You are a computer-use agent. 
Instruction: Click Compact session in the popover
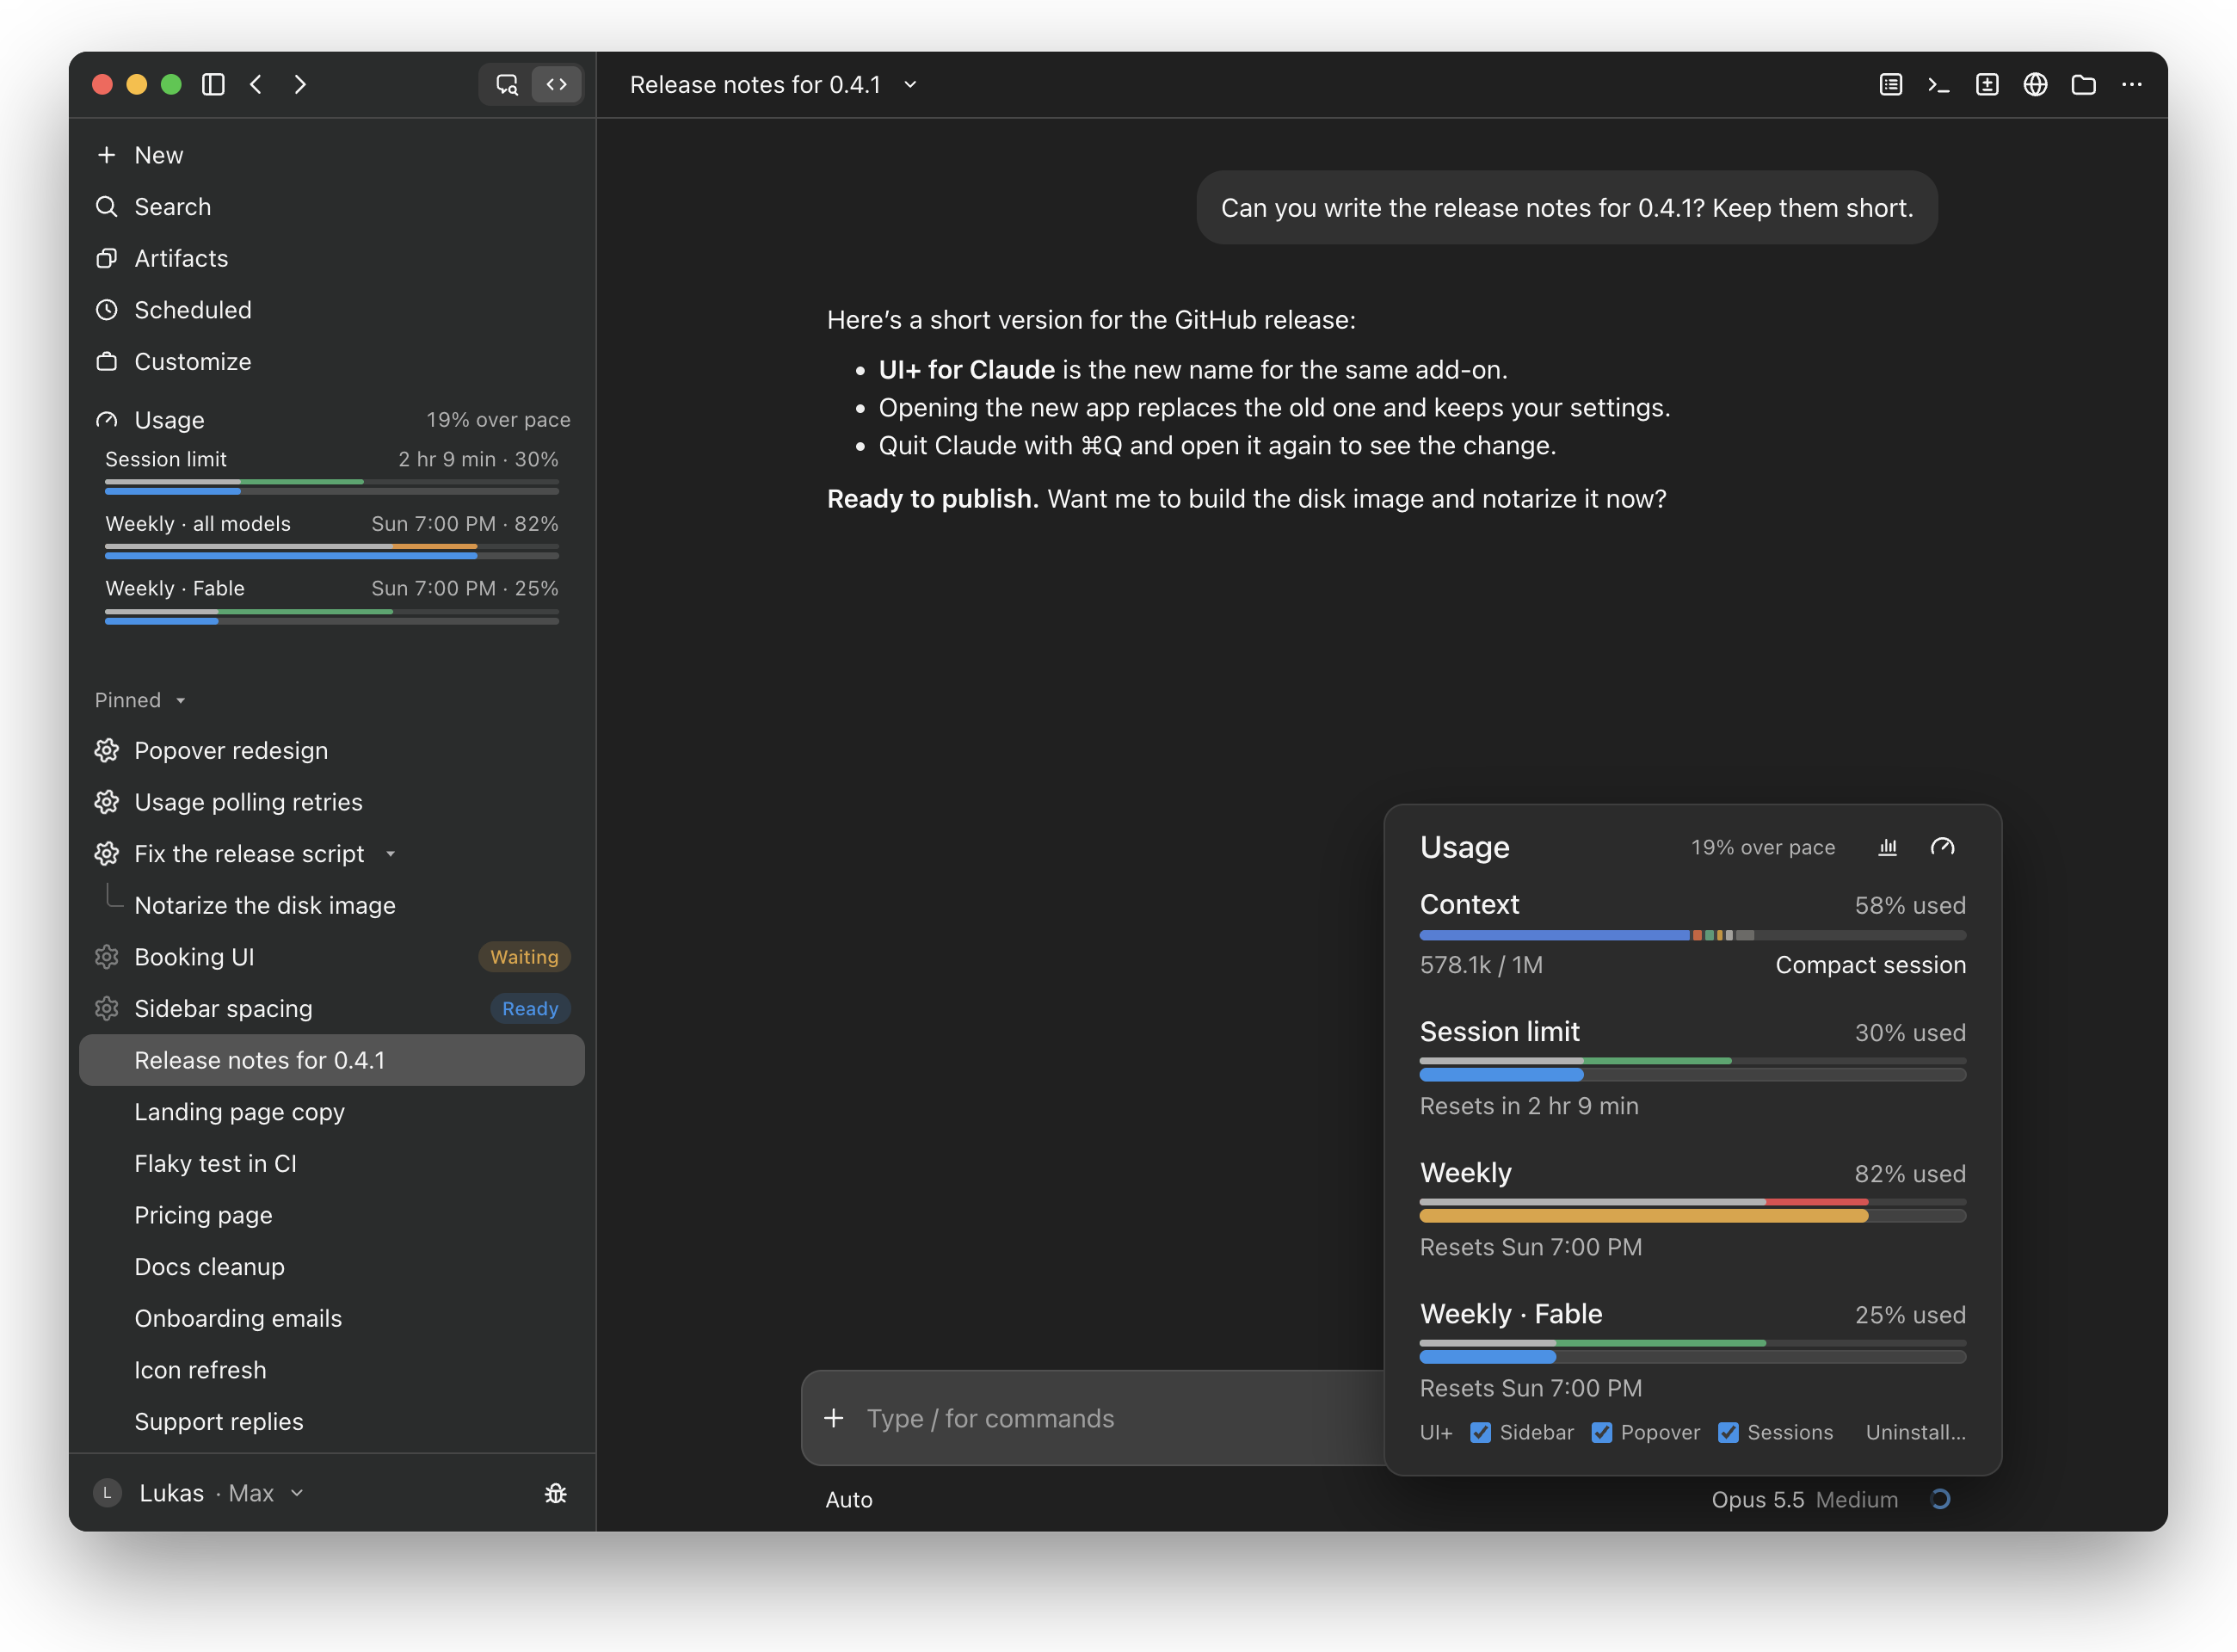(x=1870, y=965)
